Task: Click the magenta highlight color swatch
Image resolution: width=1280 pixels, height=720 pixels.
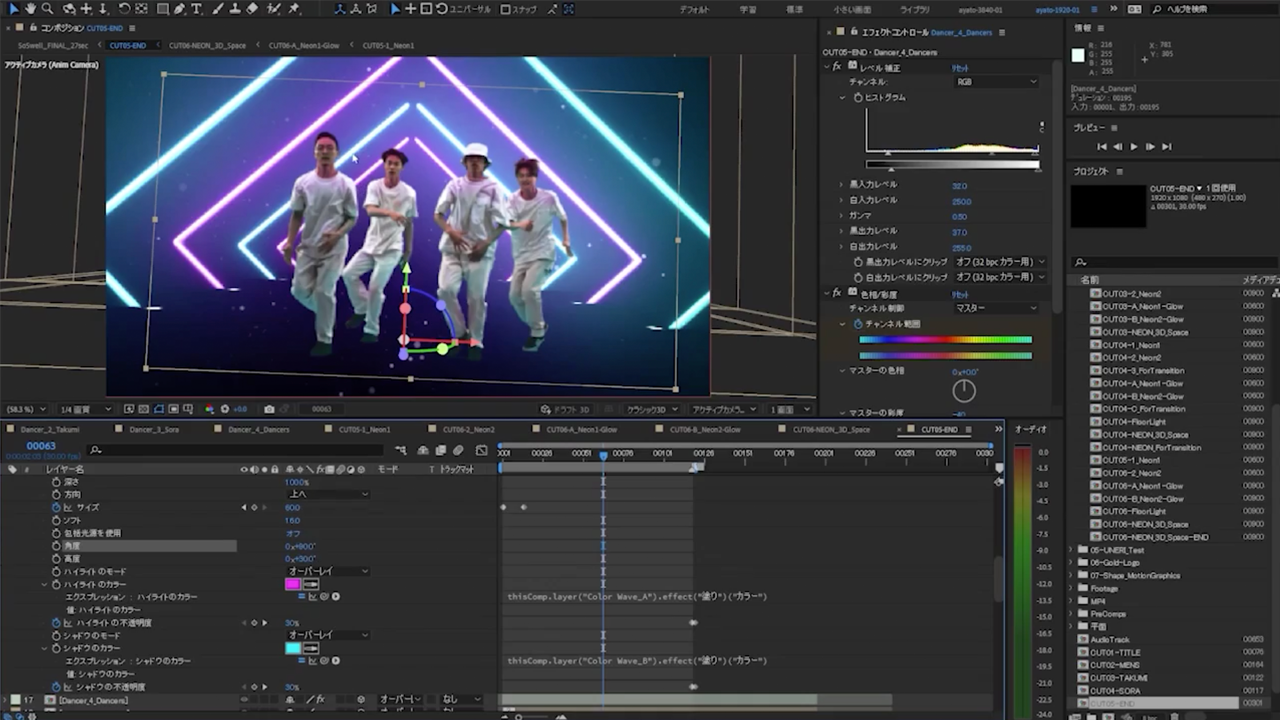Action: [292, 584]
